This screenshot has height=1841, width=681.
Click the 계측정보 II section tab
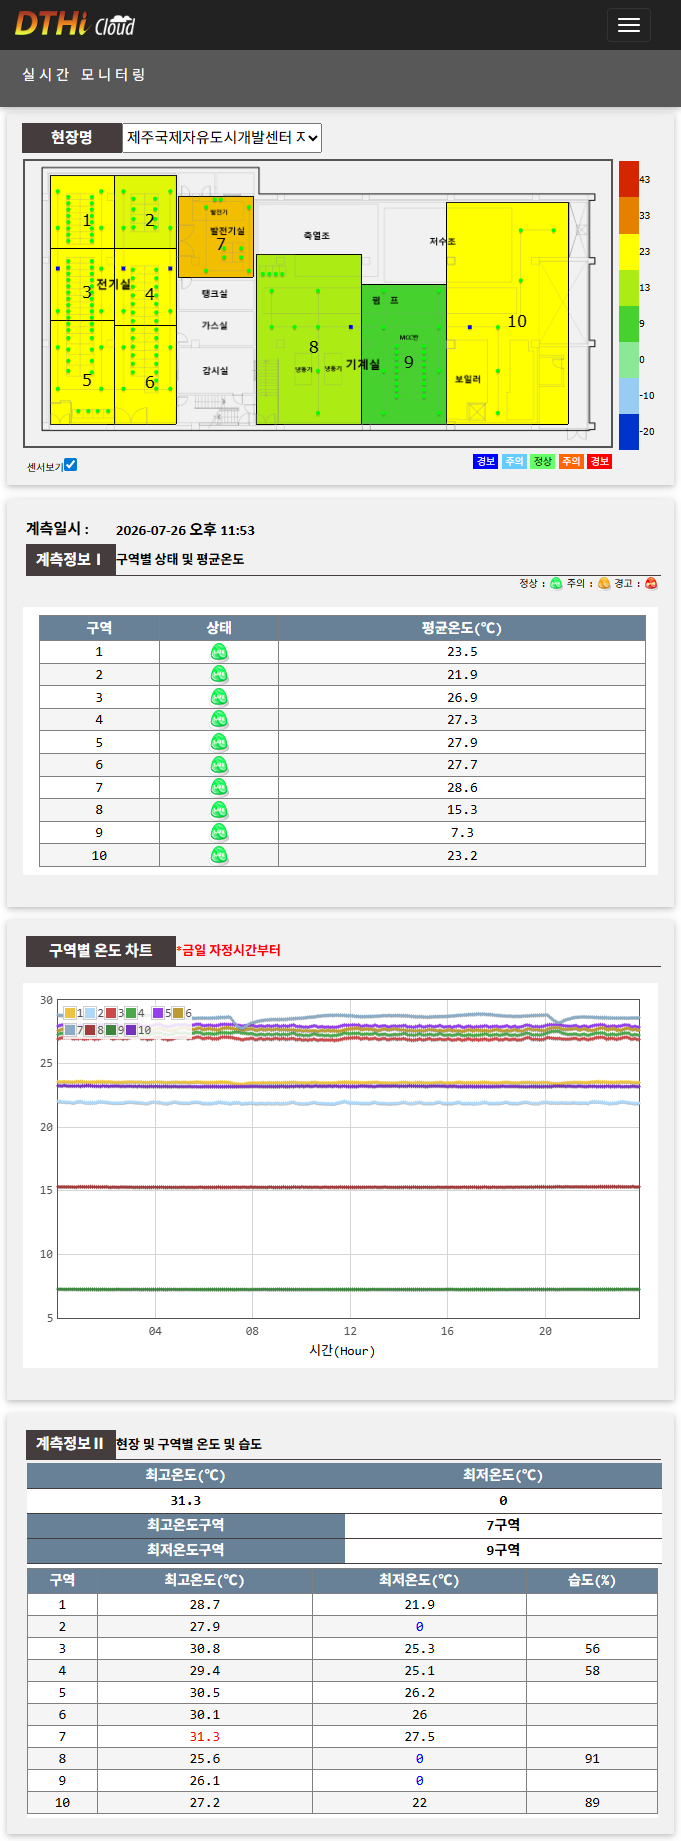pyautogui.click(x=70, y=1444)
